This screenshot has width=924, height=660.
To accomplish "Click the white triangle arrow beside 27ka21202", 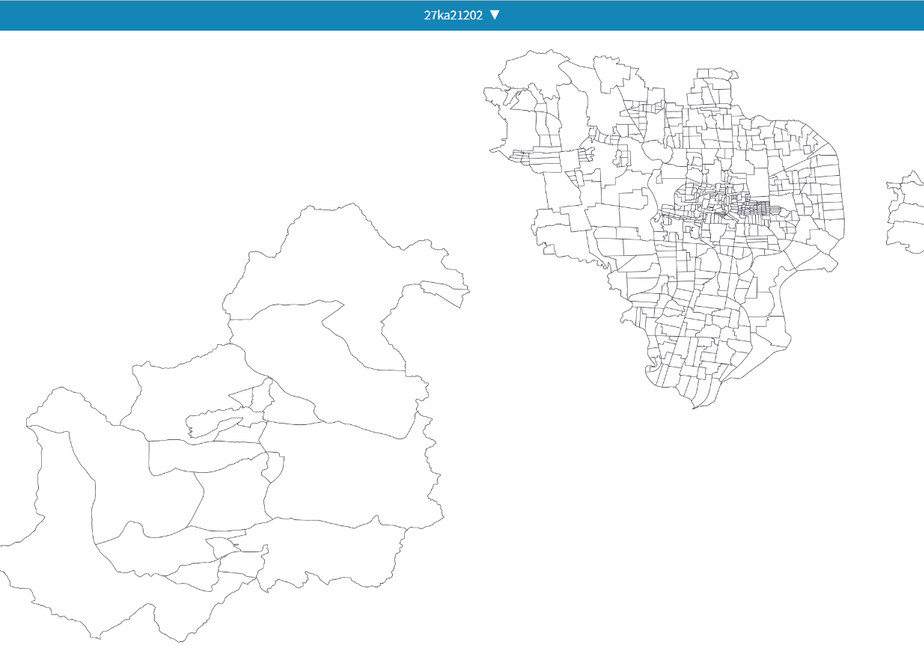I will (495, 15).
